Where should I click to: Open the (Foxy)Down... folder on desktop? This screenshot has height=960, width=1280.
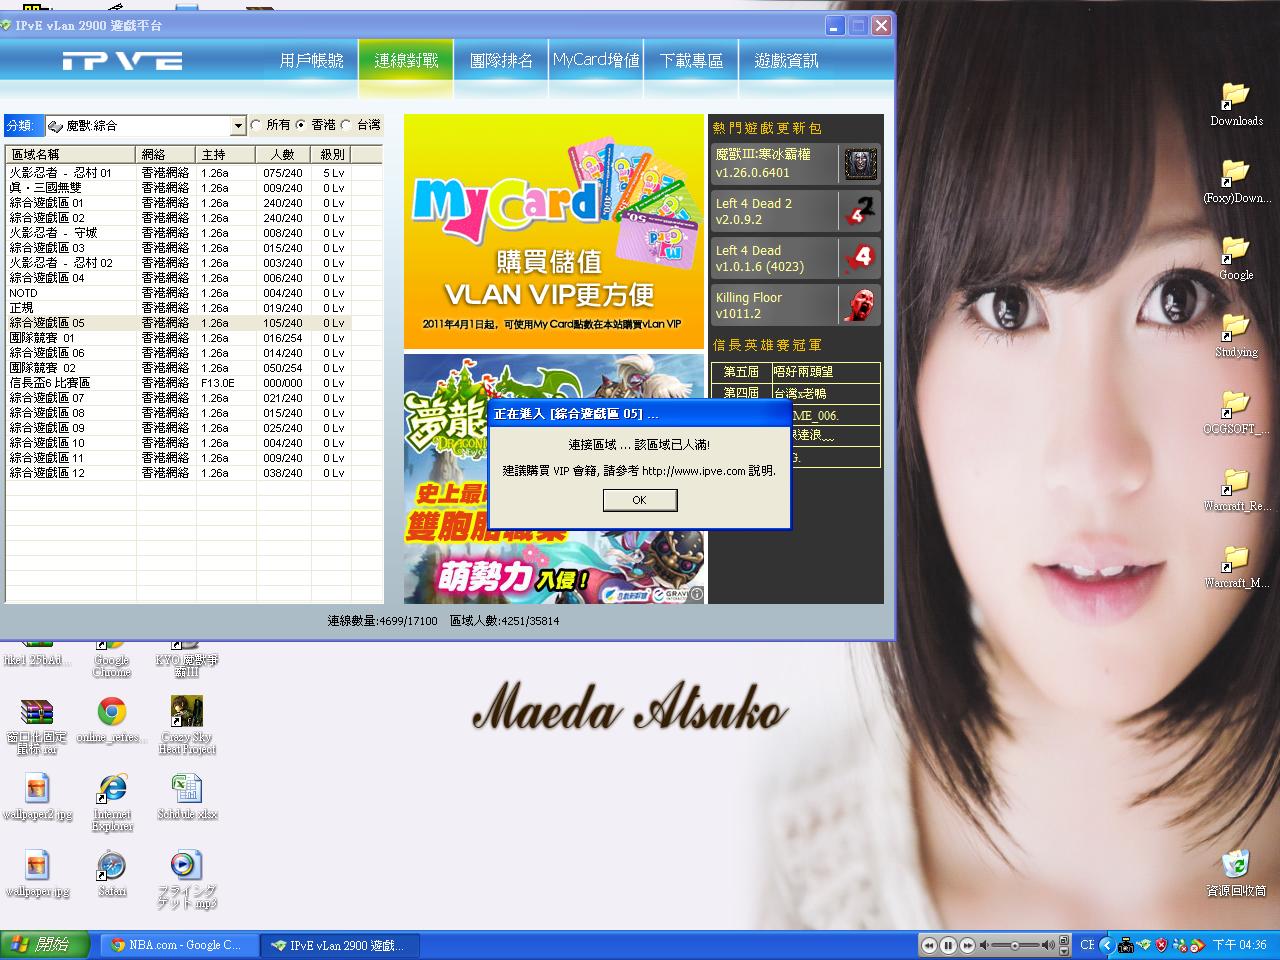(1236, 181)
